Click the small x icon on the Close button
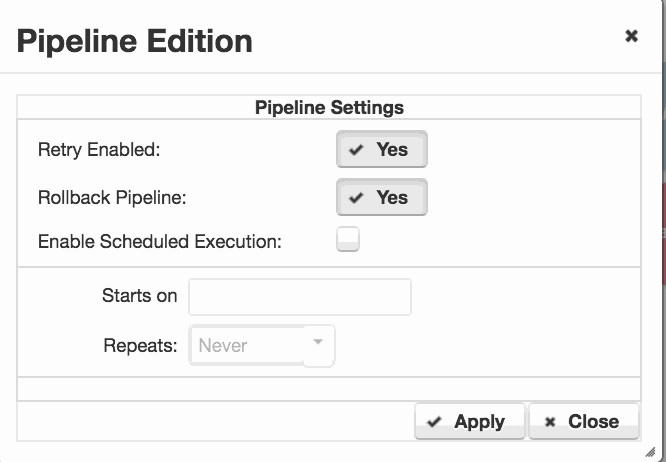The height and width of the screenshot is (462, 666). pyautogui.click(x=550, y=422)
